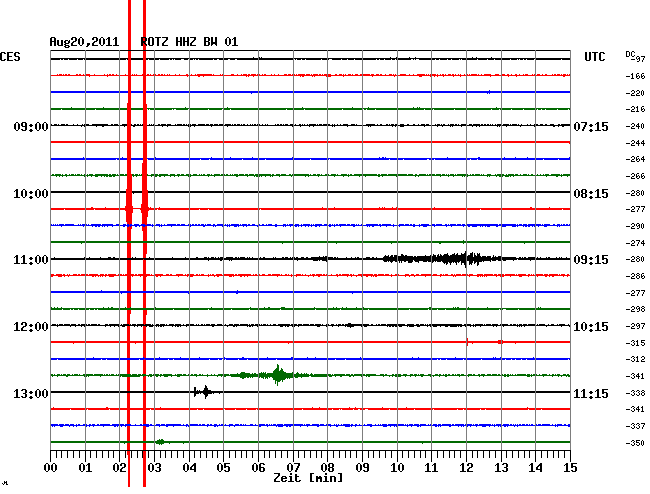Select the 13:00 local time label
Viewport: 650px width, 494px height.
coord(31,393)
